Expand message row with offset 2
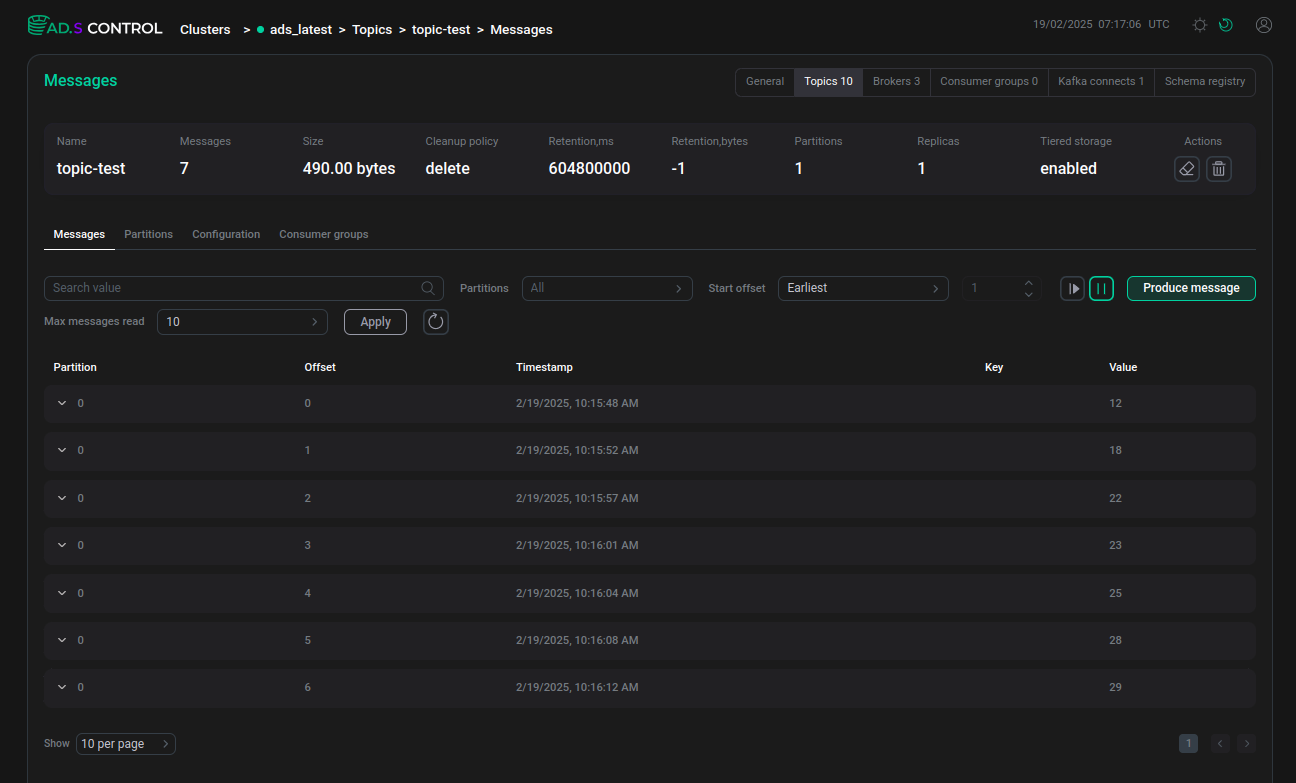The height and width of the screenshot is (783, 1296). (x=62, y=498)
